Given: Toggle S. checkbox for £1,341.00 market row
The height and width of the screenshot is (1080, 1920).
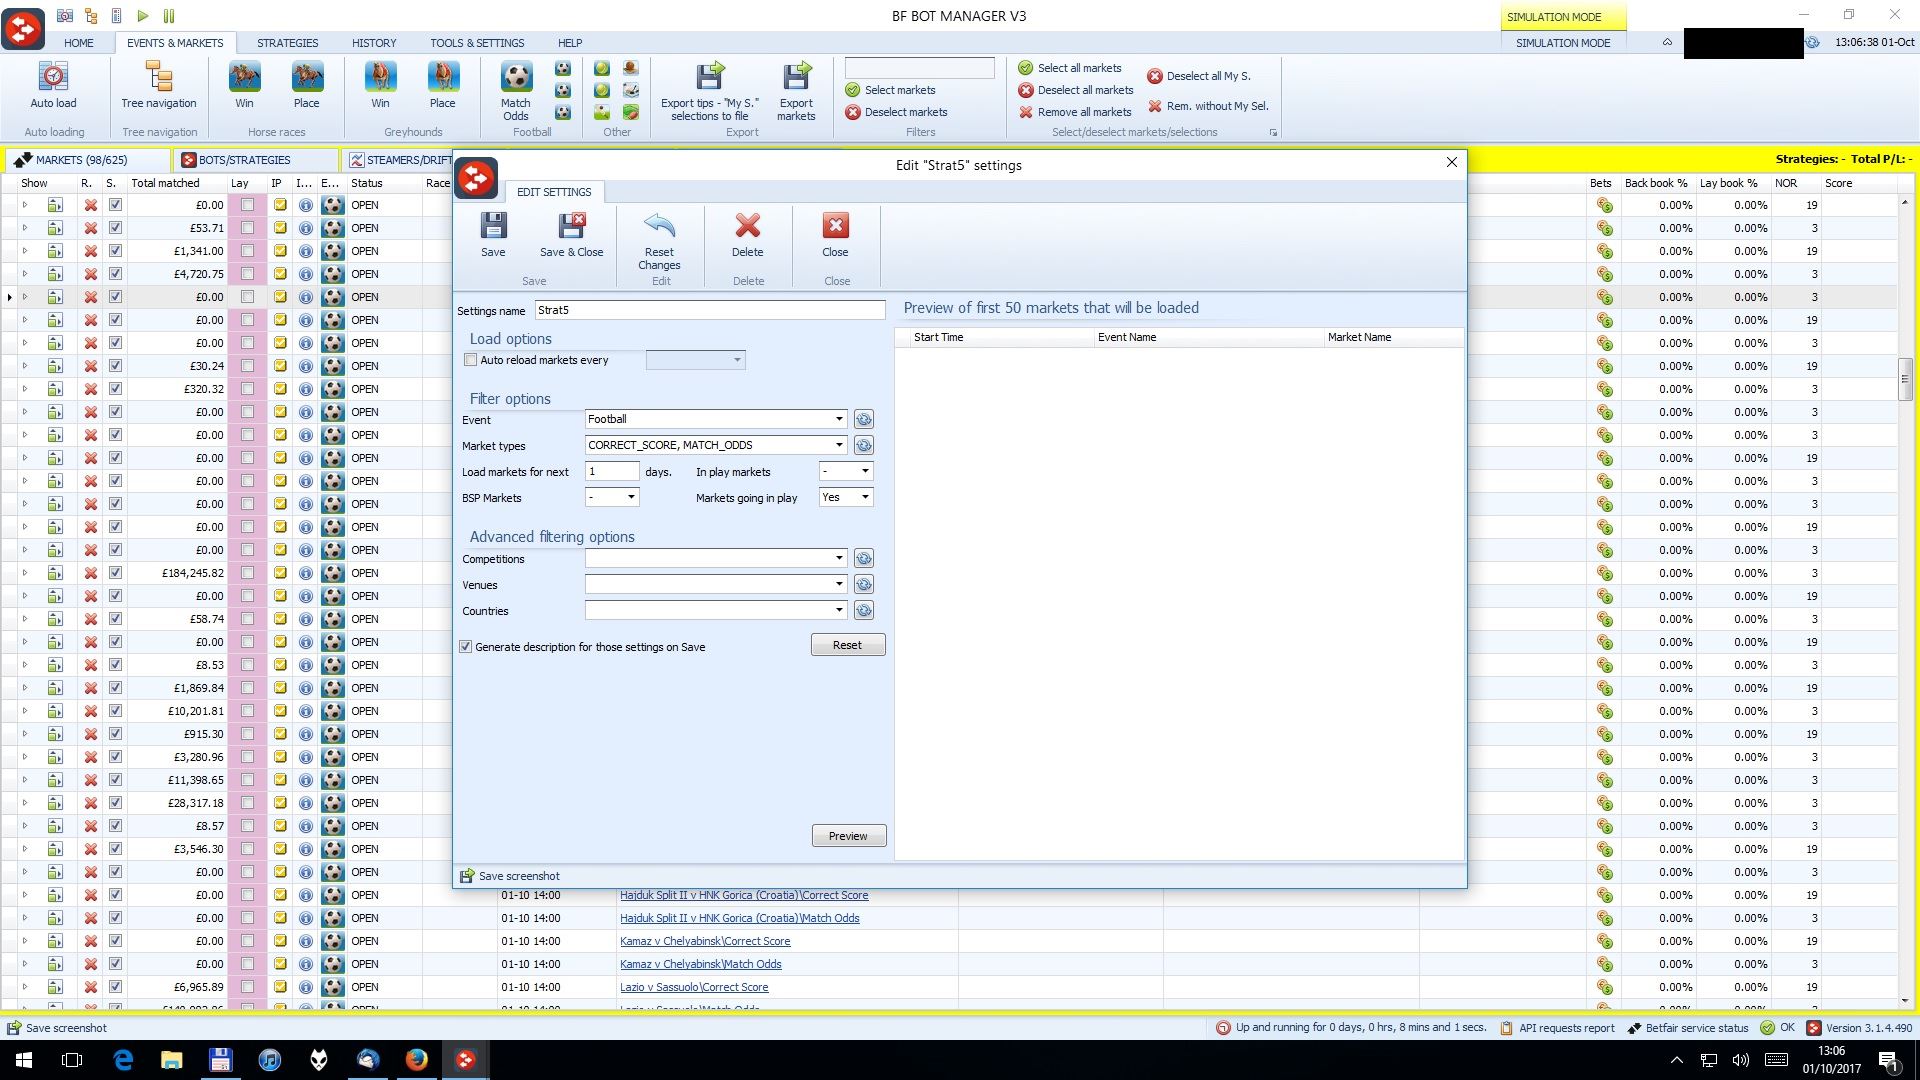Looking at the screenshot, I should pyautogui.click(x=115, y=251).
